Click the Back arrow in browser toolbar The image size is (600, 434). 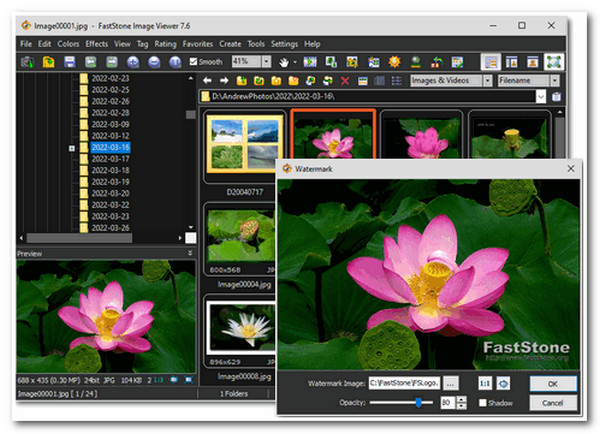pyautogui.click(x=208, y=80)
